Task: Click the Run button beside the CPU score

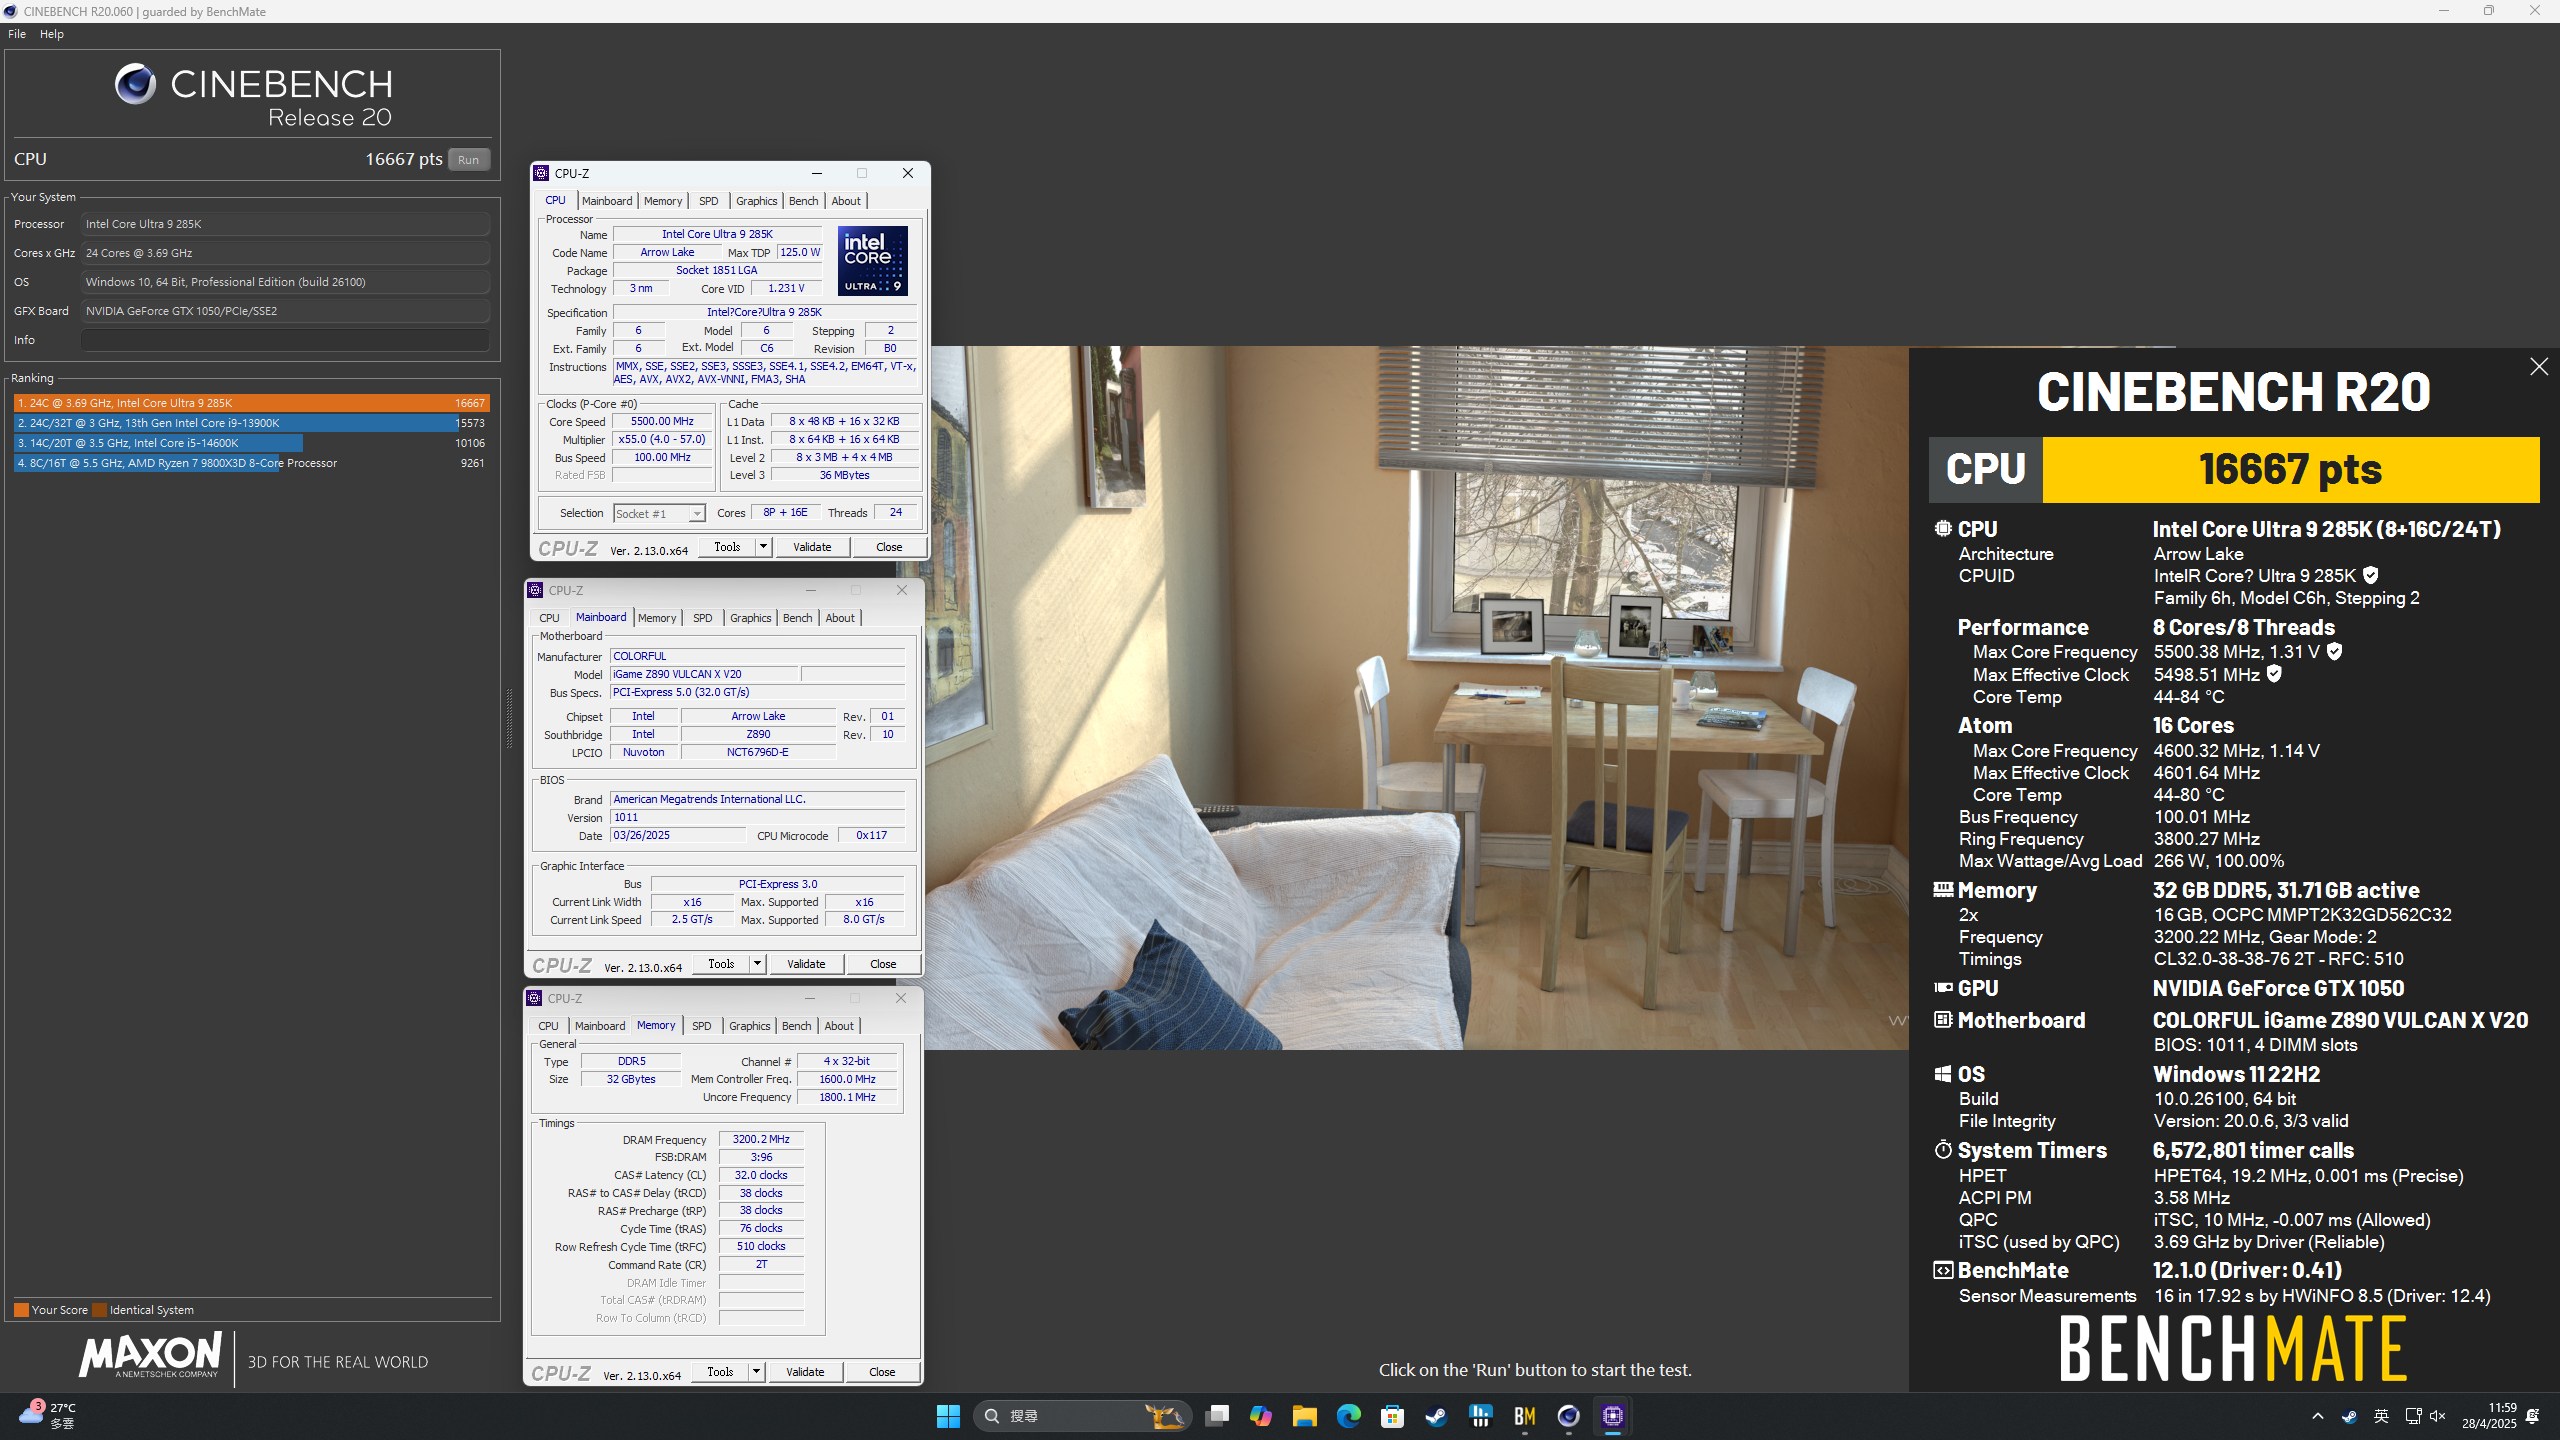Action: tap(468, 160)
